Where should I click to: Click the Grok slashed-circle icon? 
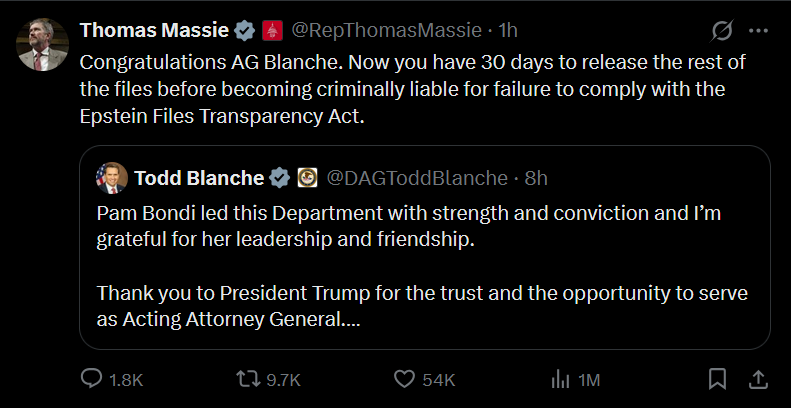click(x=722, y=32)
